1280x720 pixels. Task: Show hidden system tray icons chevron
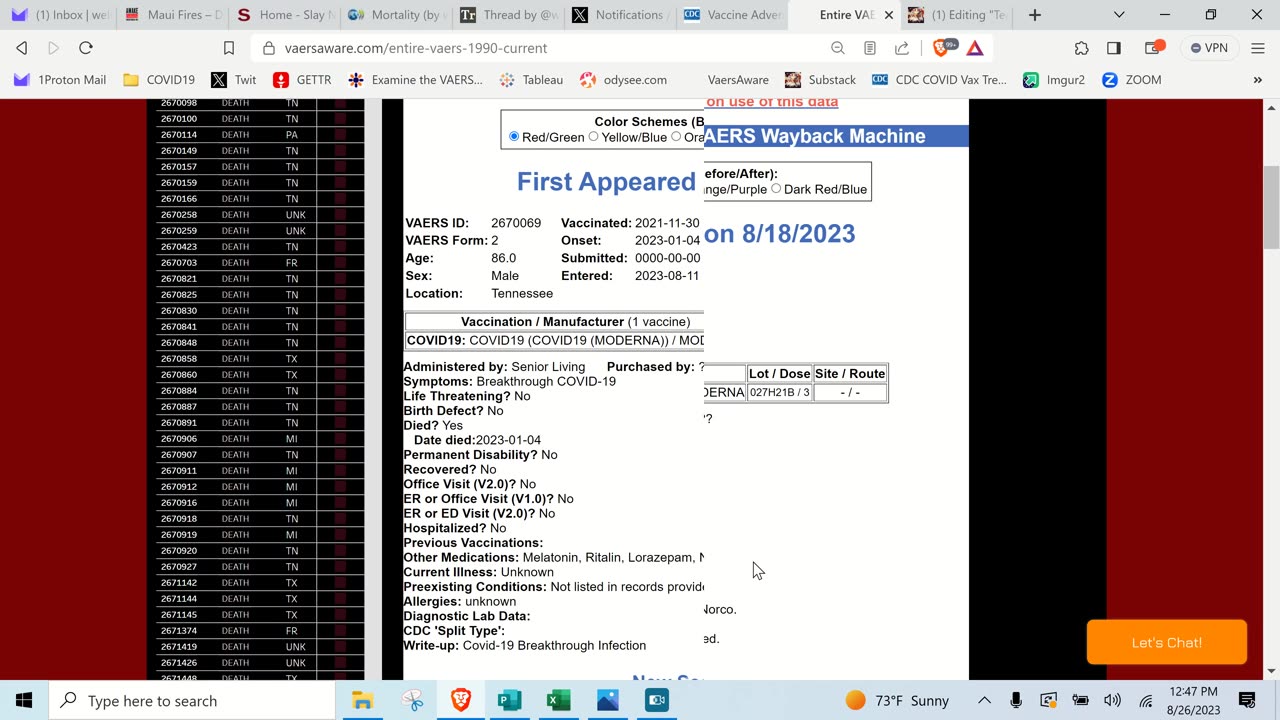(984, 700)
